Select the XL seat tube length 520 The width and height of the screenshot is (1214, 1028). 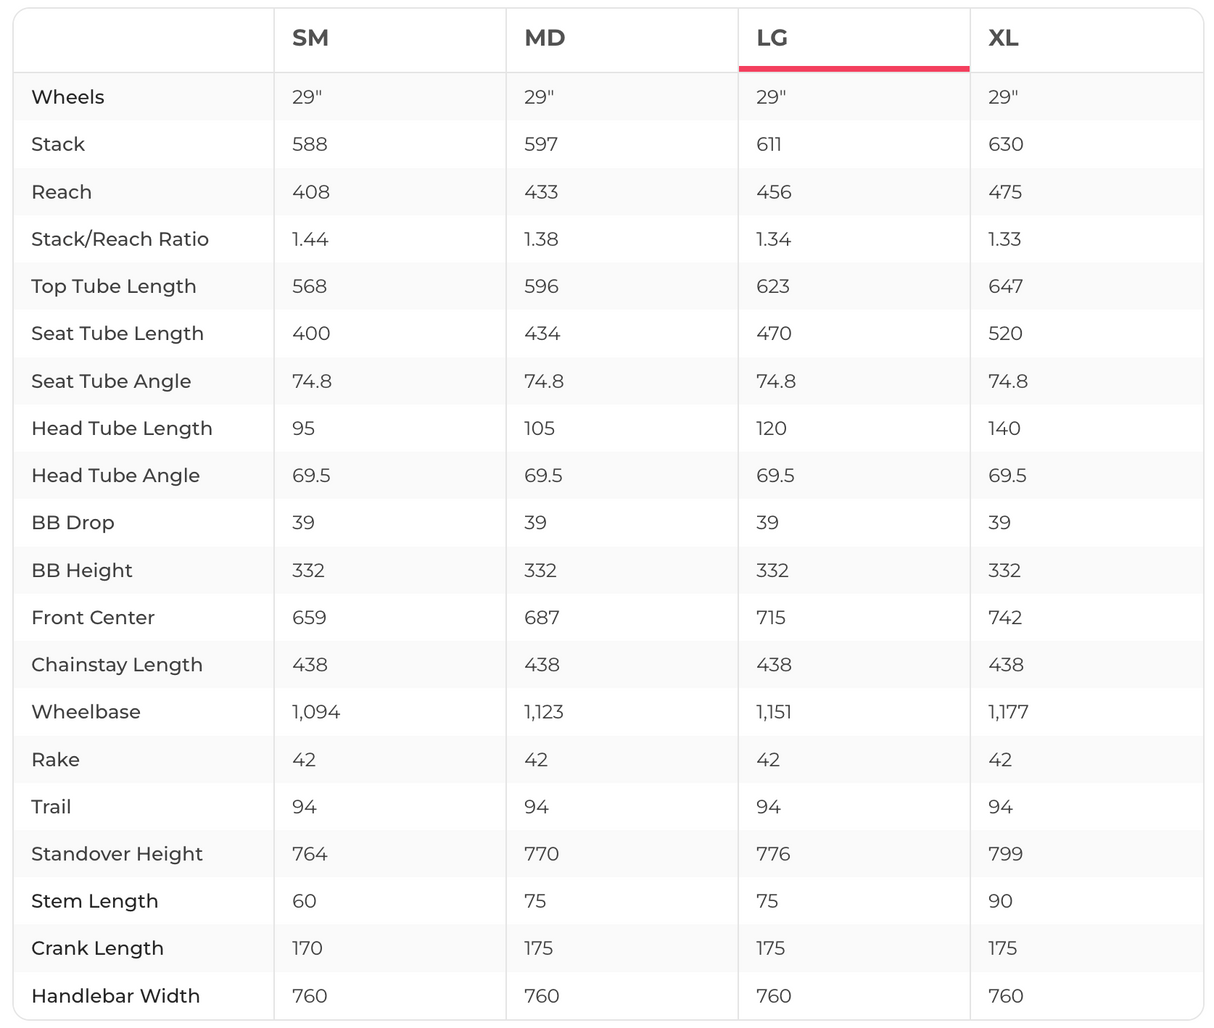pyautogui.click(x=1006, y=333)
